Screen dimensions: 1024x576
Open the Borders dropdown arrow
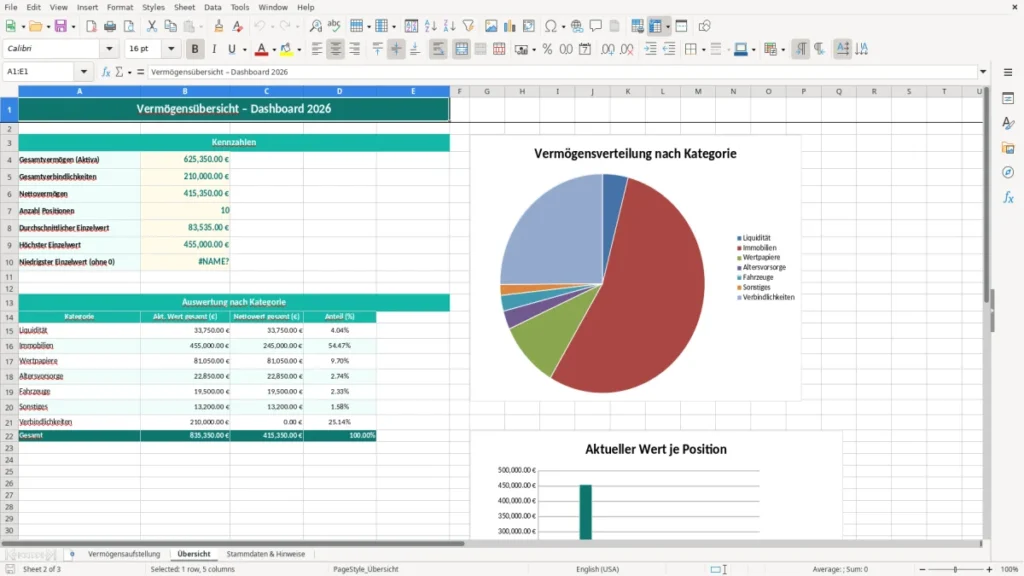click(703, 50)
